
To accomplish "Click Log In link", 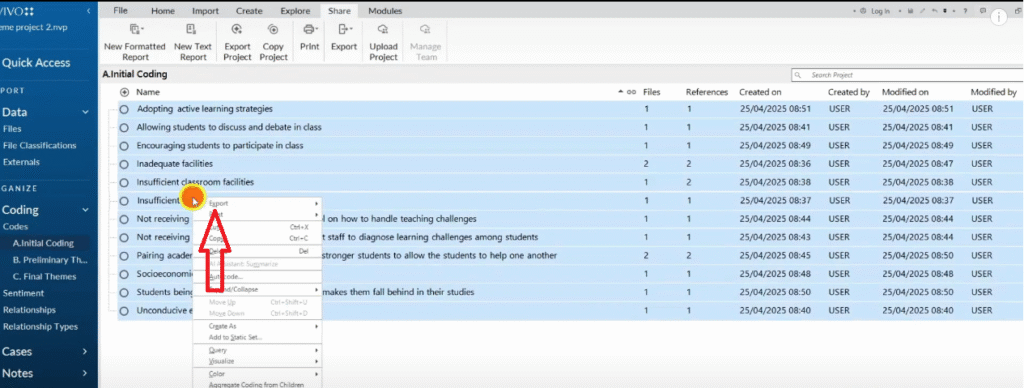I will coord(880,12).
